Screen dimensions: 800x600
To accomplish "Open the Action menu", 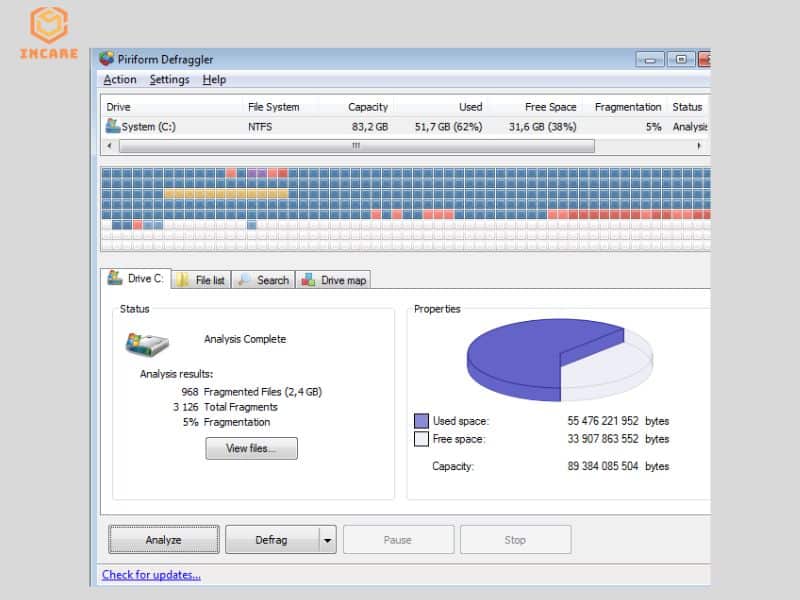I will pyautogui.click(x=120, y=80).
